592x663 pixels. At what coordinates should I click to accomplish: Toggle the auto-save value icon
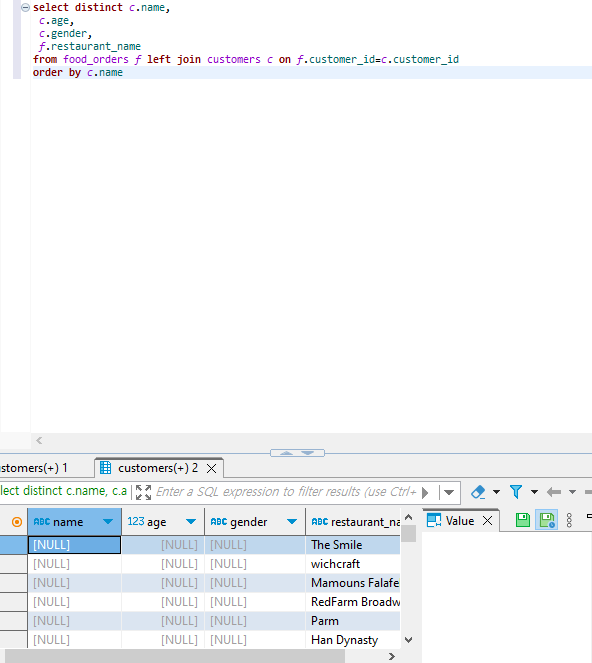[546, 520]
